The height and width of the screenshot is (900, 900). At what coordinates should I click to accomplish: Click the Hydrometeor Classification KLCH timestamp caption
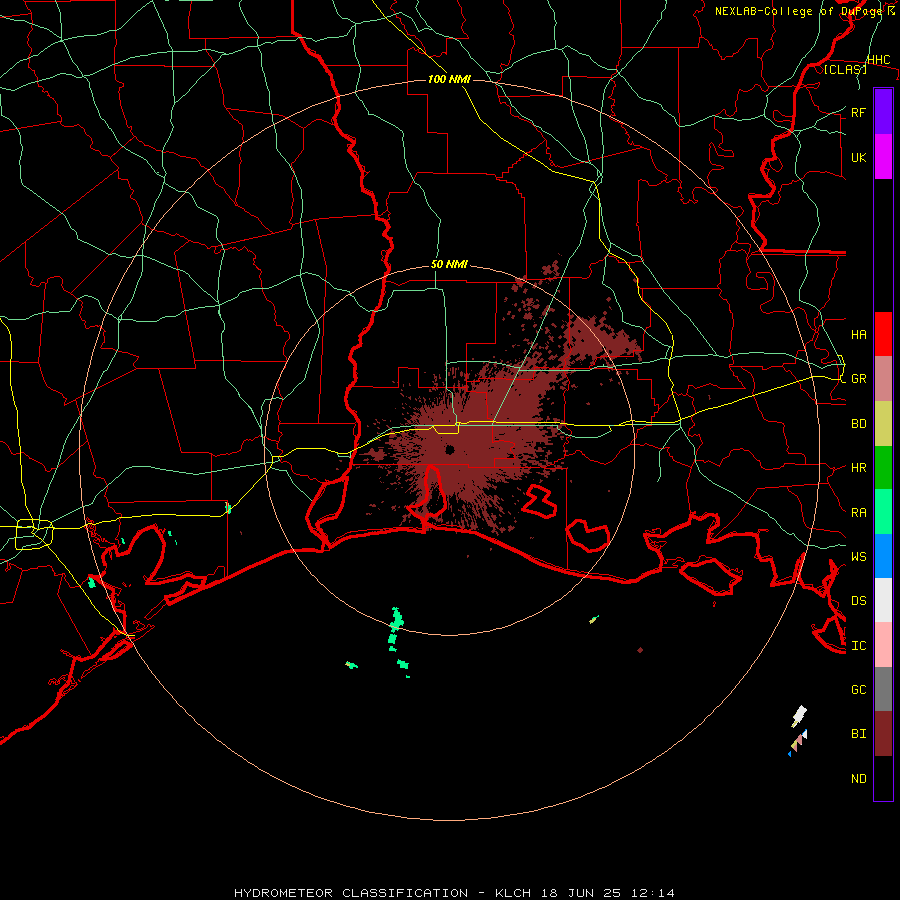click(454, 893)
